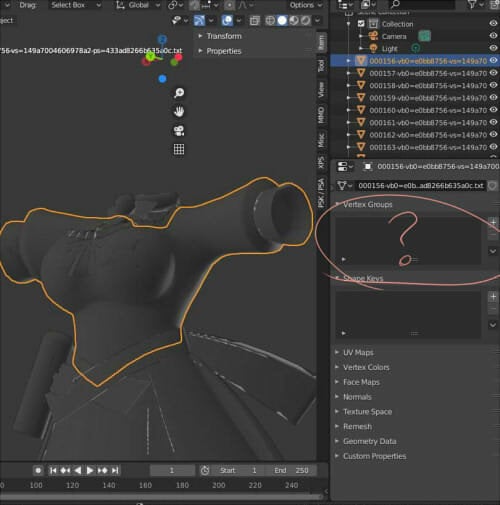Select object 000159 in the outliner

(x=428, y=98)
